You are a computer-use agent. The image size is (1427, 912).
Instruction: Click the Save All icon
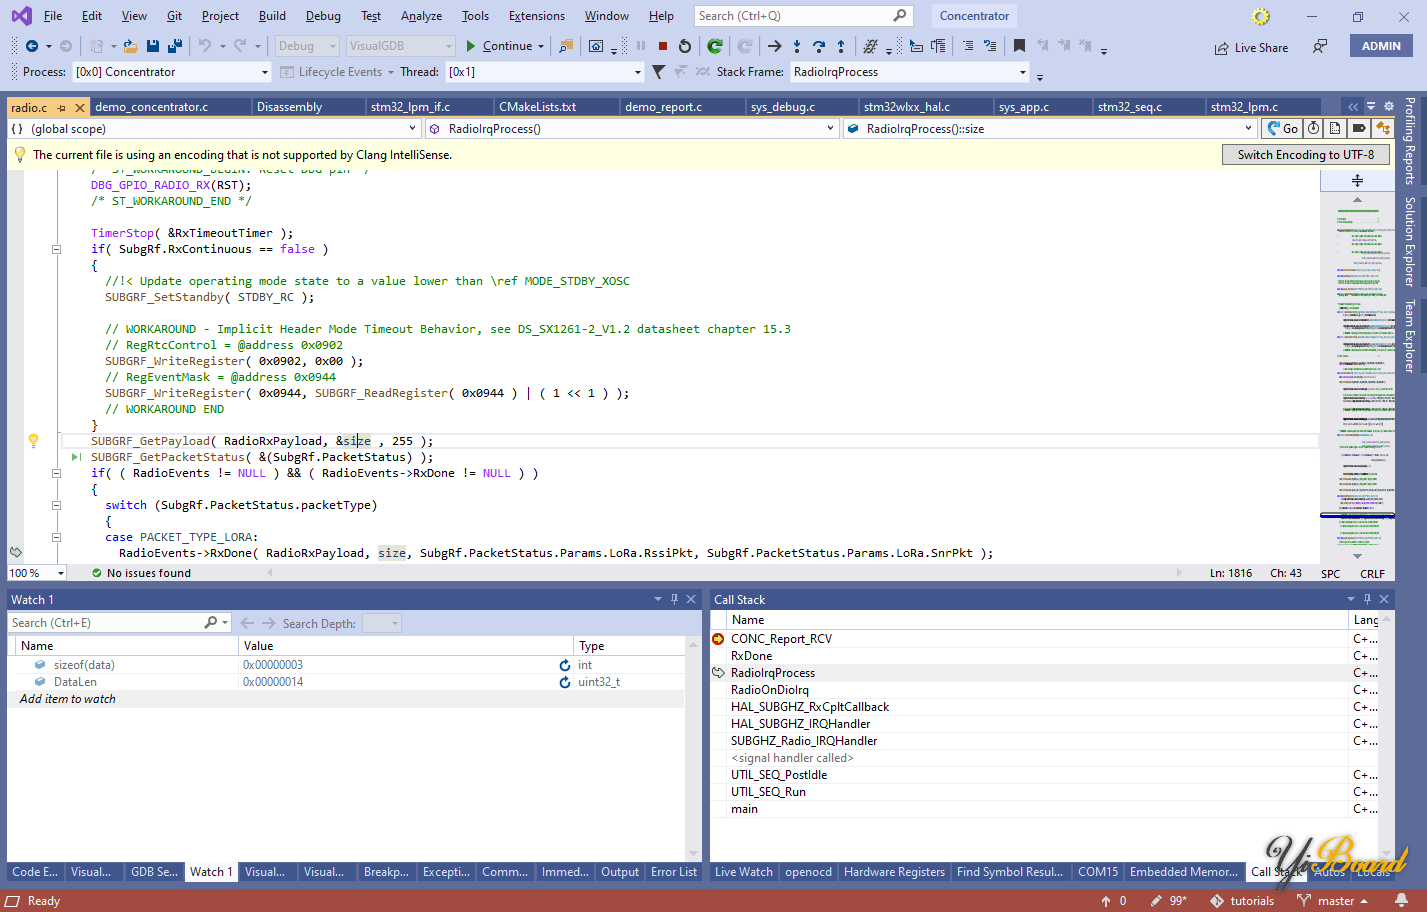pos(174,46)
